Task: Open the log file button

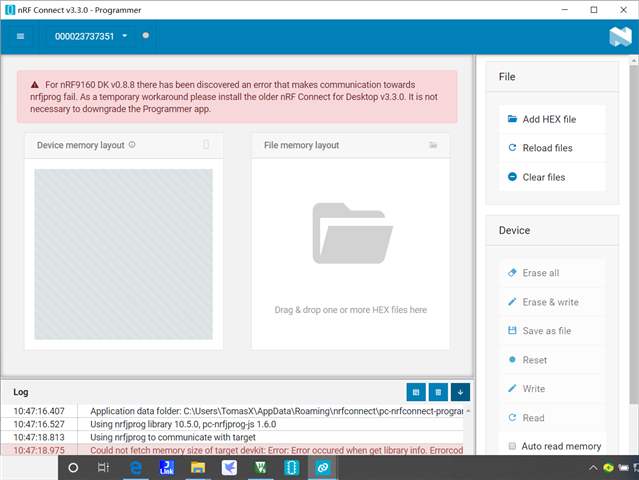Action: (x=416, y=392)
